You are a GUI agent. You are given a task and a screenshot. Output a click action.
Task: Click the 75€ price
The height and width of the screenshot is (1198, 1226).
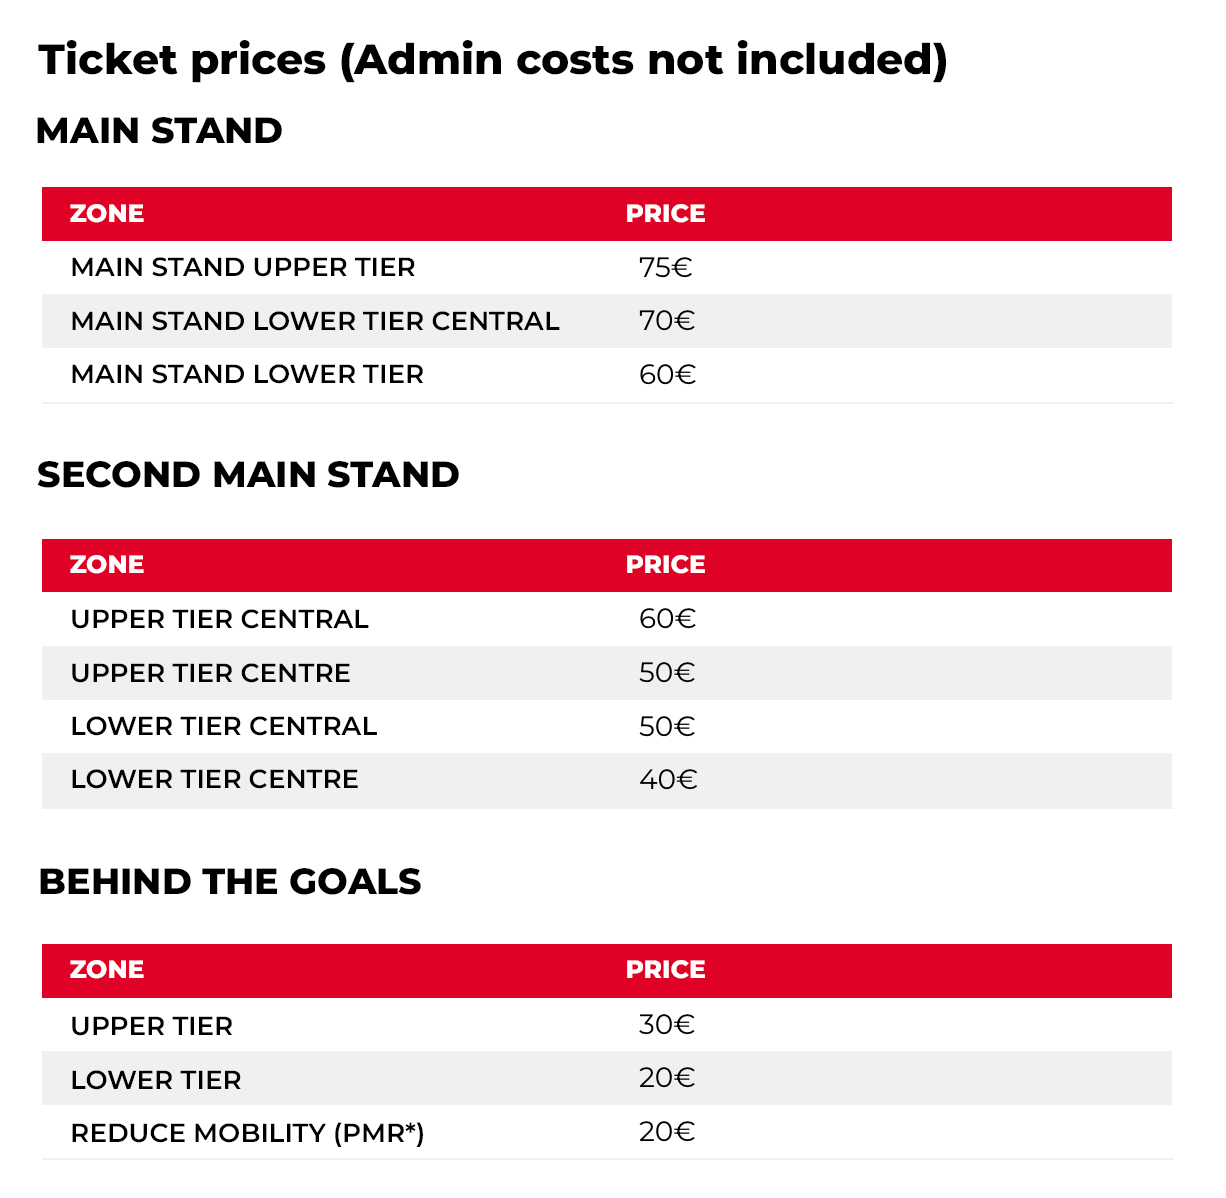666,267
